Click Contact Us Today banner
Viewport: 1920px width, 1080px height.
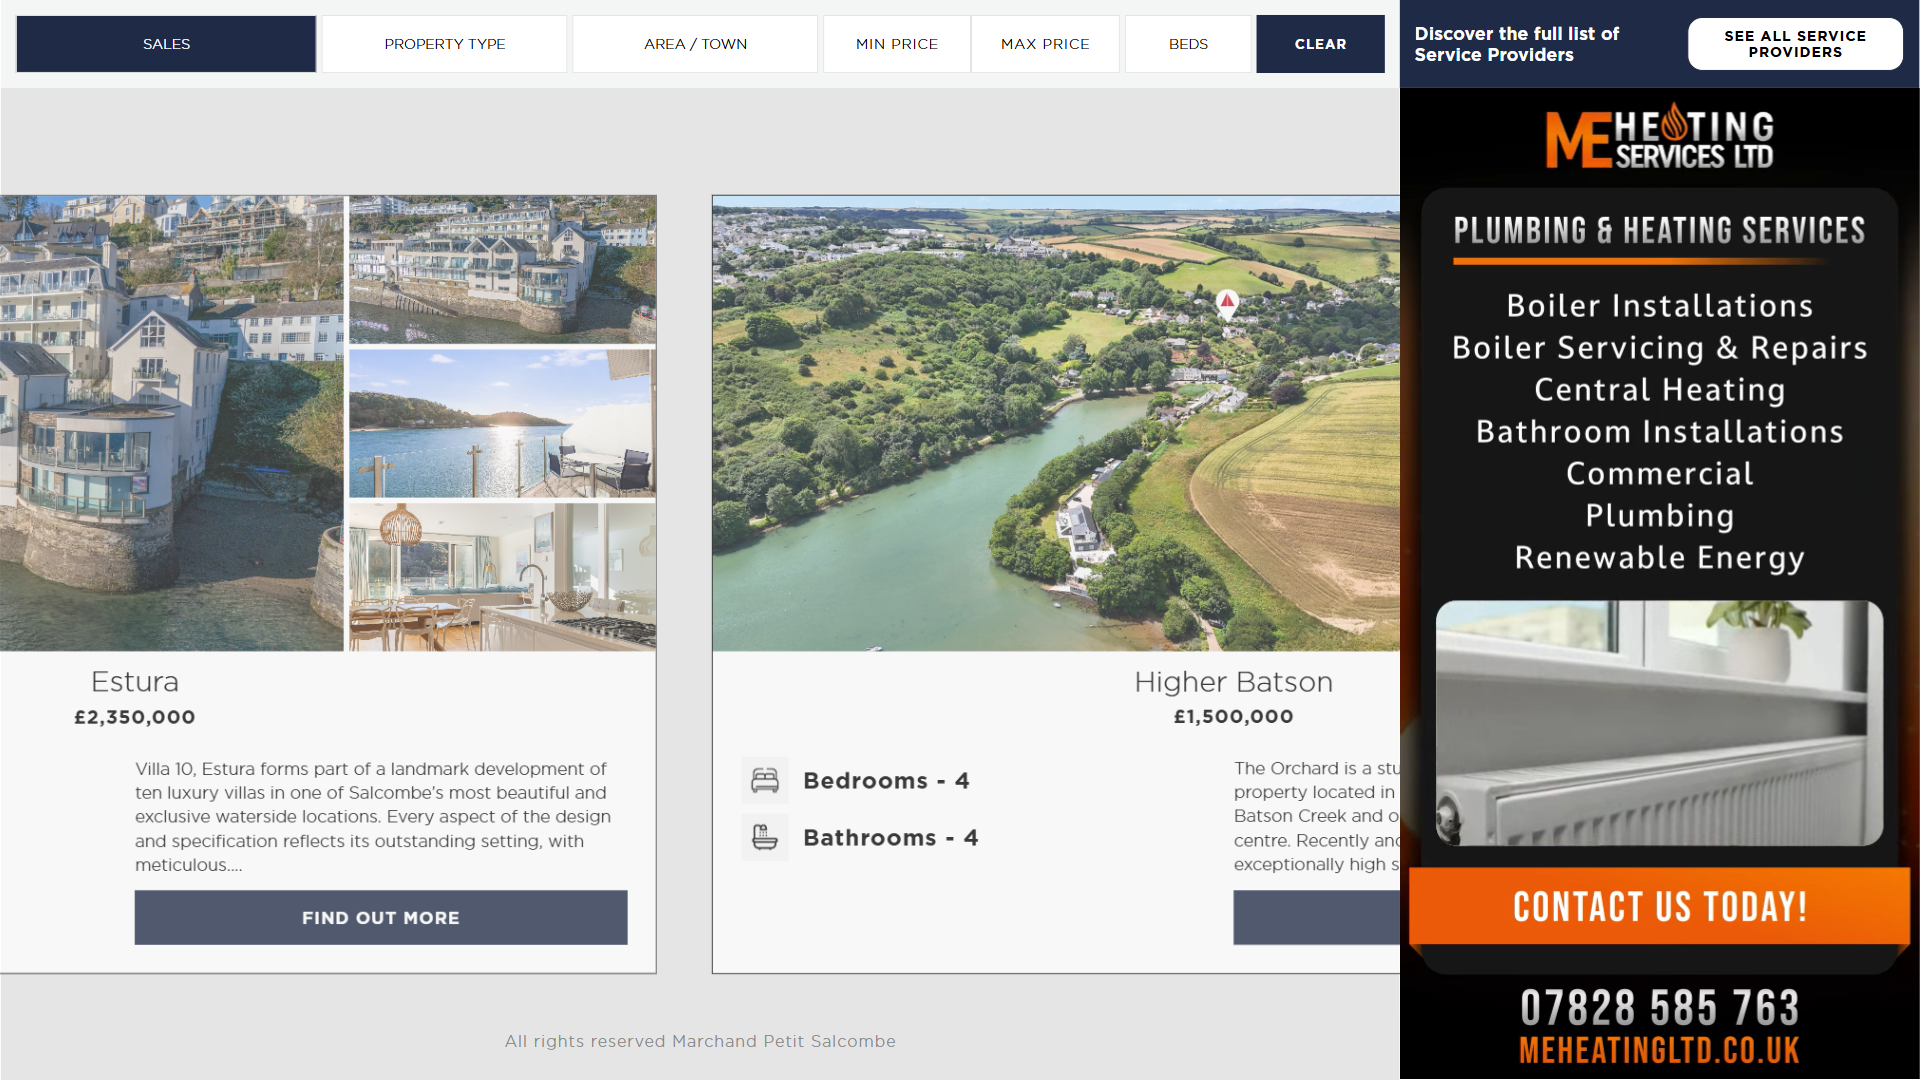(1659, 907)
